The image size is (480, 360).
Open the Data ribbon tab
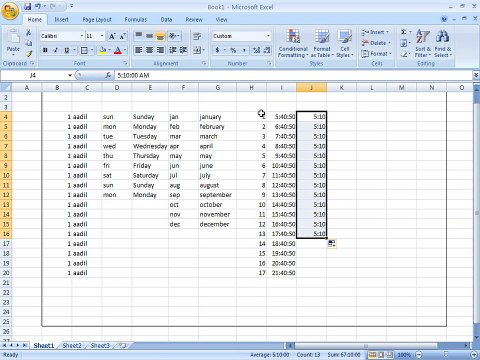tap(166, 20)
